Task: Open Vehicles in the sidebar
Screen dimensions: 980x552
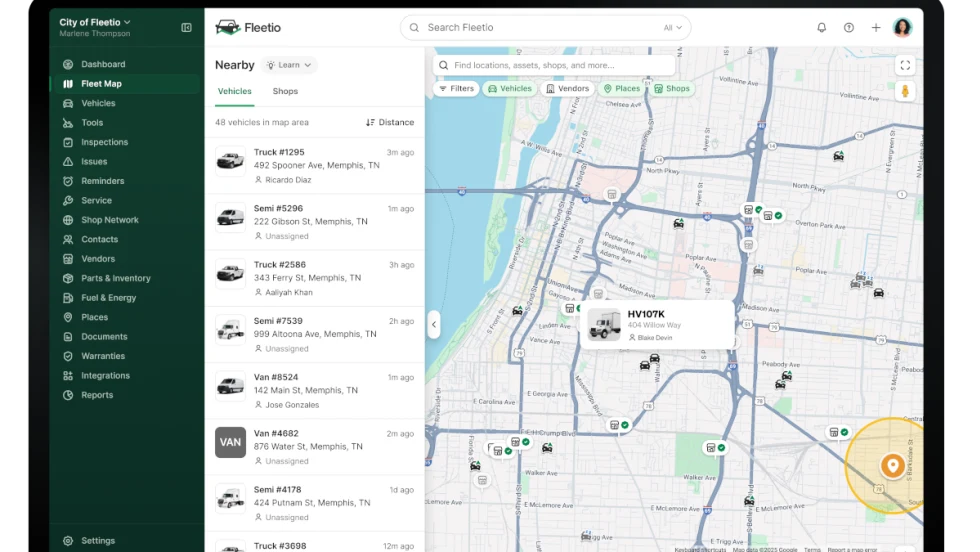Action: click(125, 103)
